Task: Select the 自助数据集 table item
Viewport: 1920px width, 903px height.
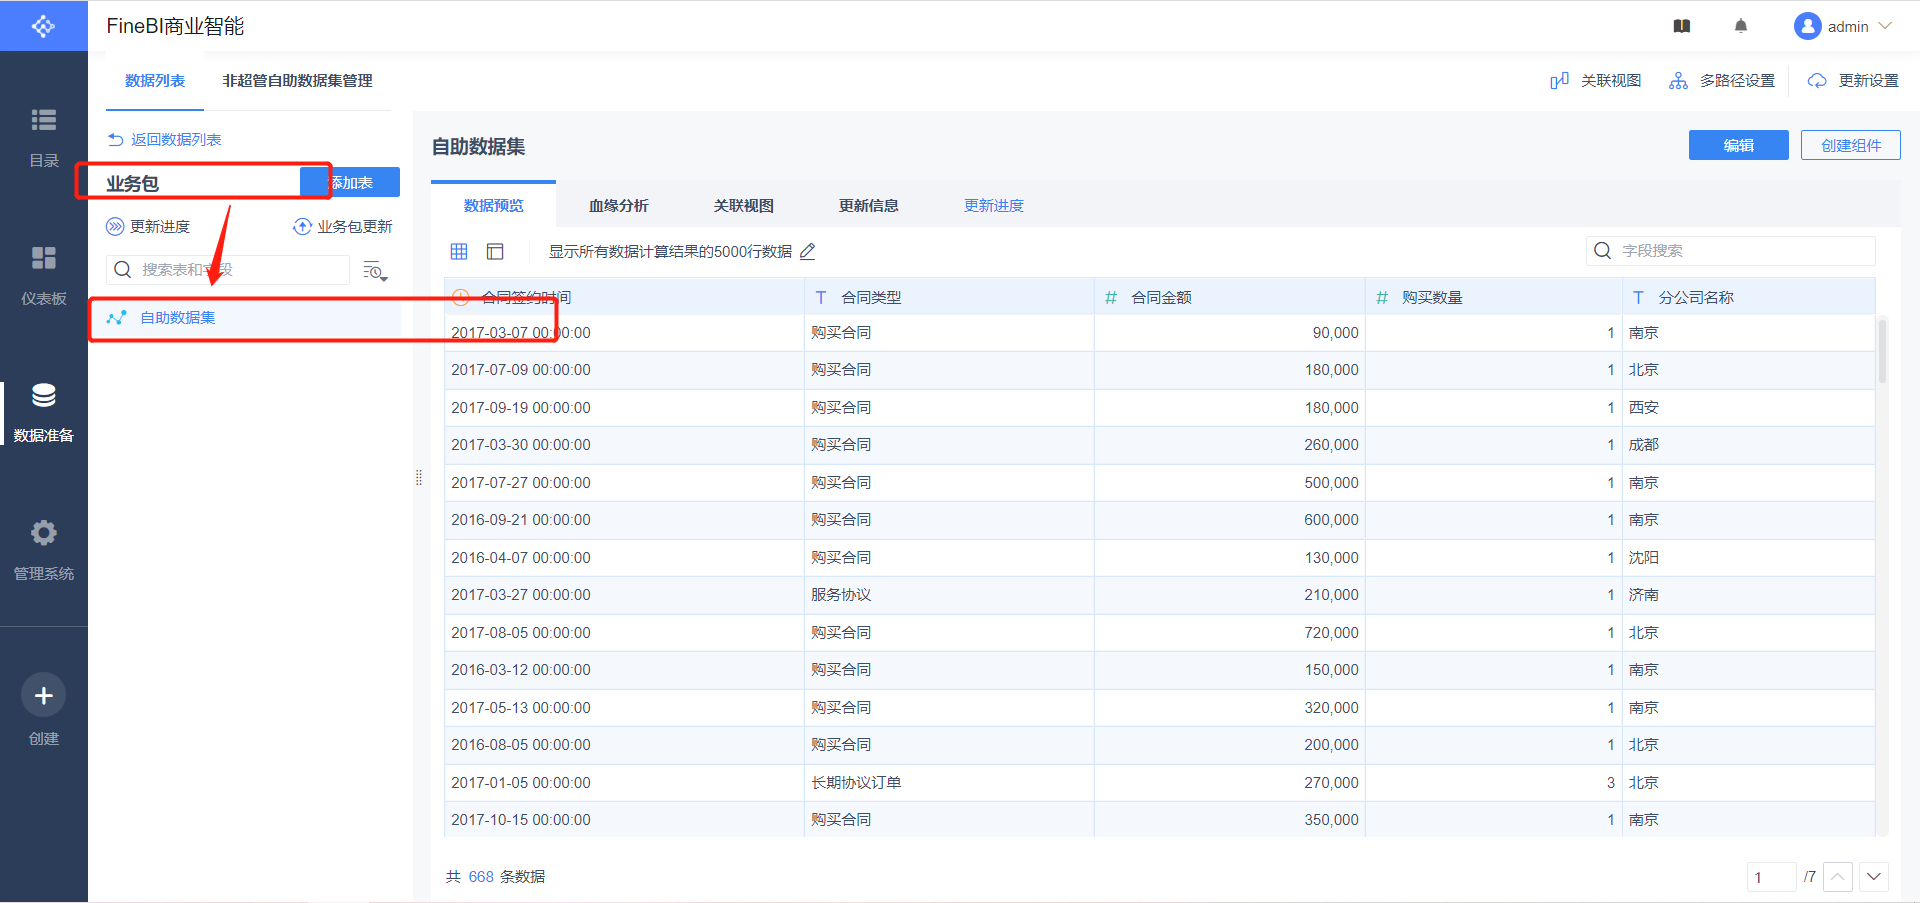Action: point(245,318)
